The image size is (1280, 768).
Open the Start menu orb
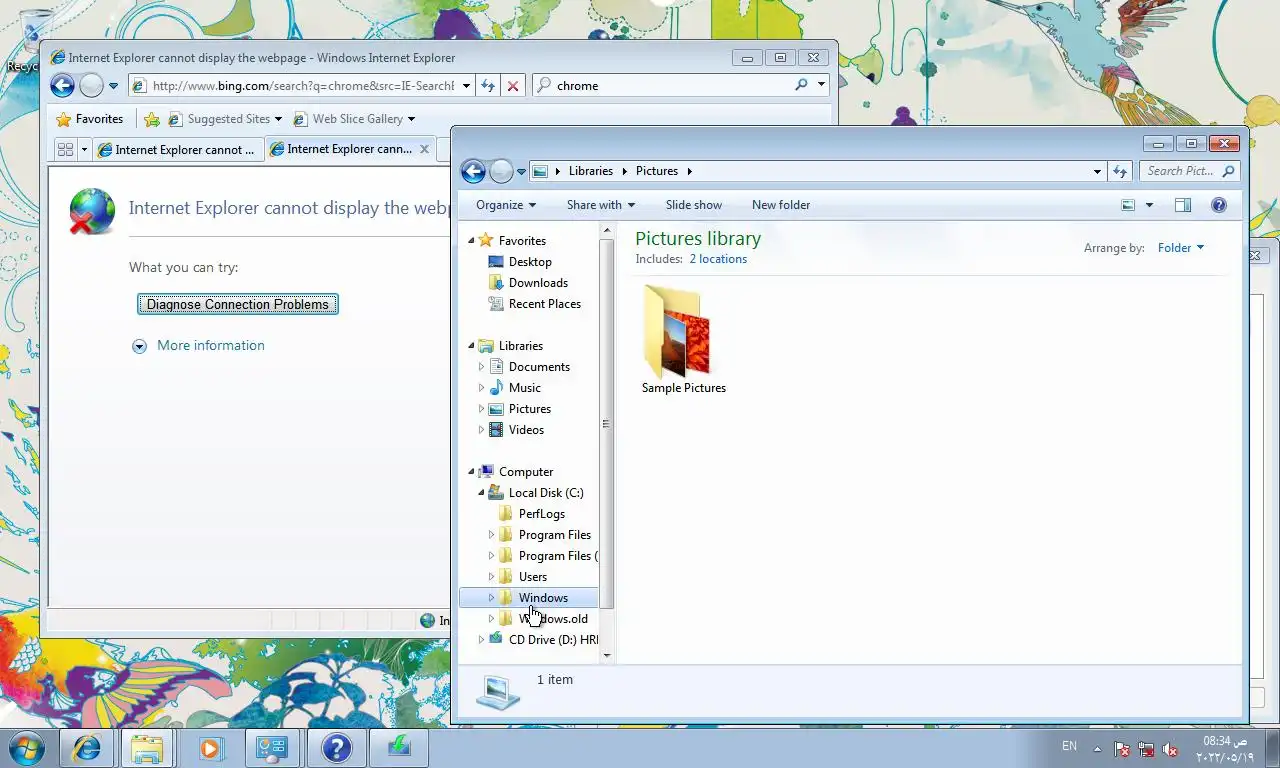[x=27, y=748]
